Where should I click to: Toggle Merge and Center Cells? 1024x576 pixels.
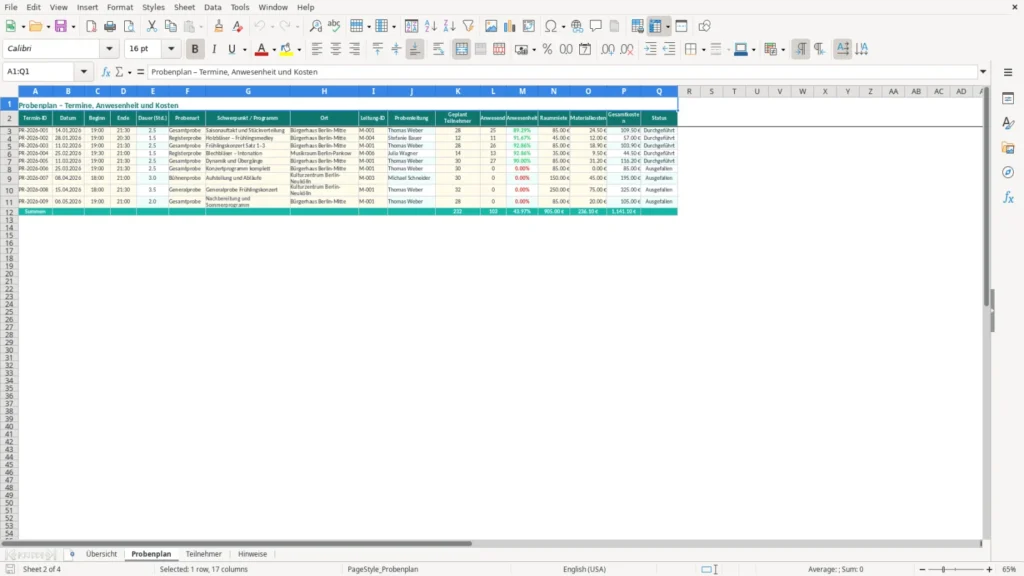click(x=461, y=49)
